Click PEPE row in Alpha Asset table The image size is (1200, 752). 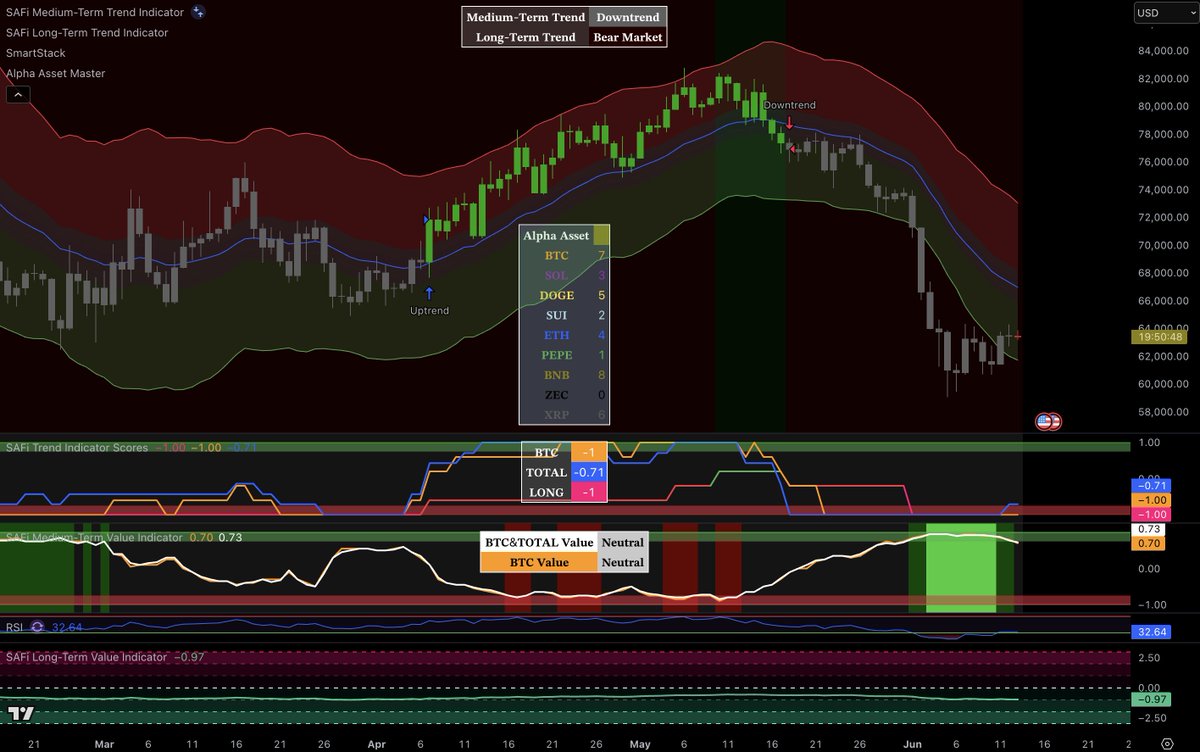(564, 355)
